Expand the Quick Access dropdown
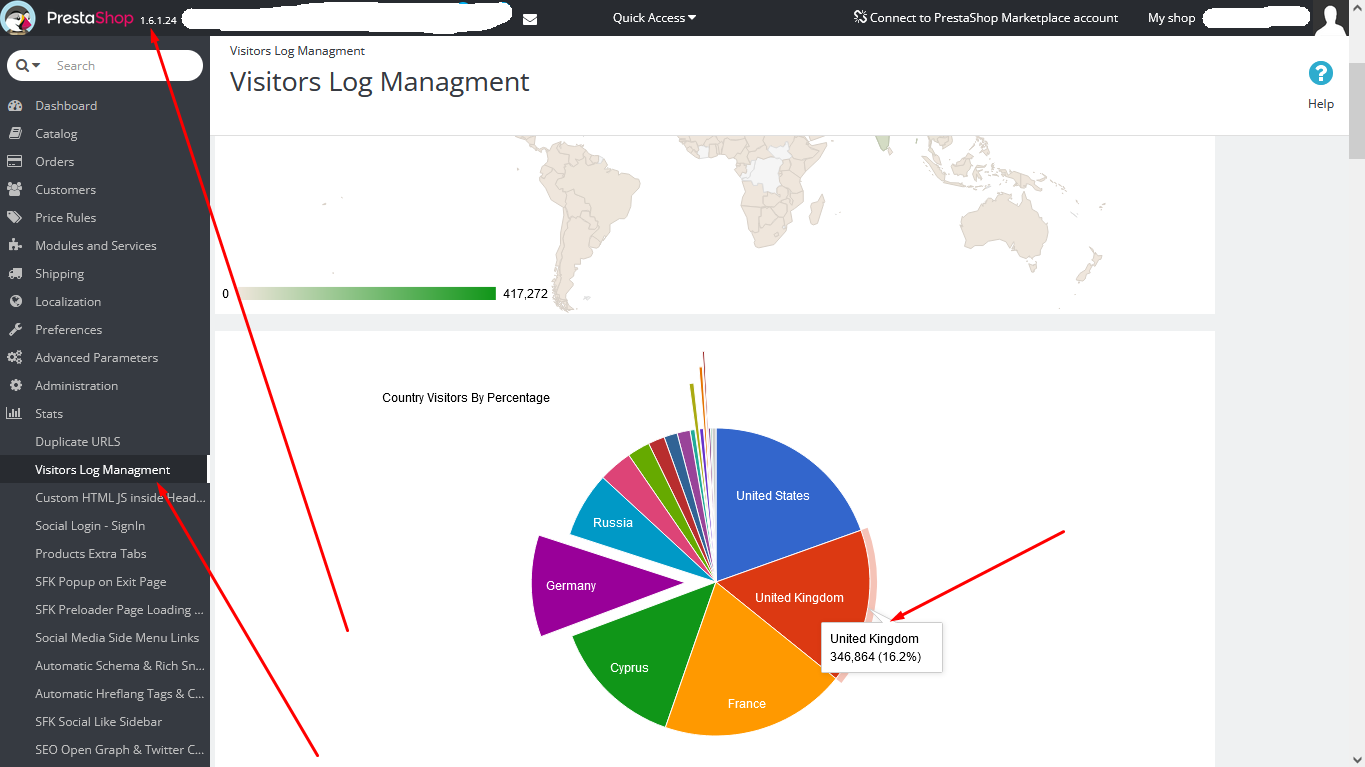The height and width of the screenshot is (767, 1365). tap(654, 18)
